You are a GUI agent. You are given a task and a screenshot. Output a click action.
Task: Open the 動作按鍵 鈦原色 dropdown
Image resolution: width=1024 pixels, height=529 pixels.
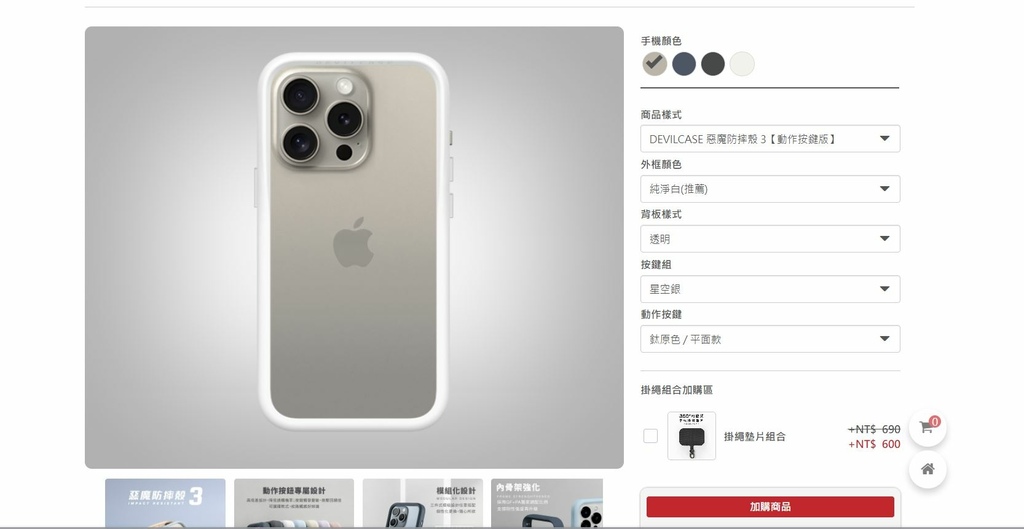[770, 339]
